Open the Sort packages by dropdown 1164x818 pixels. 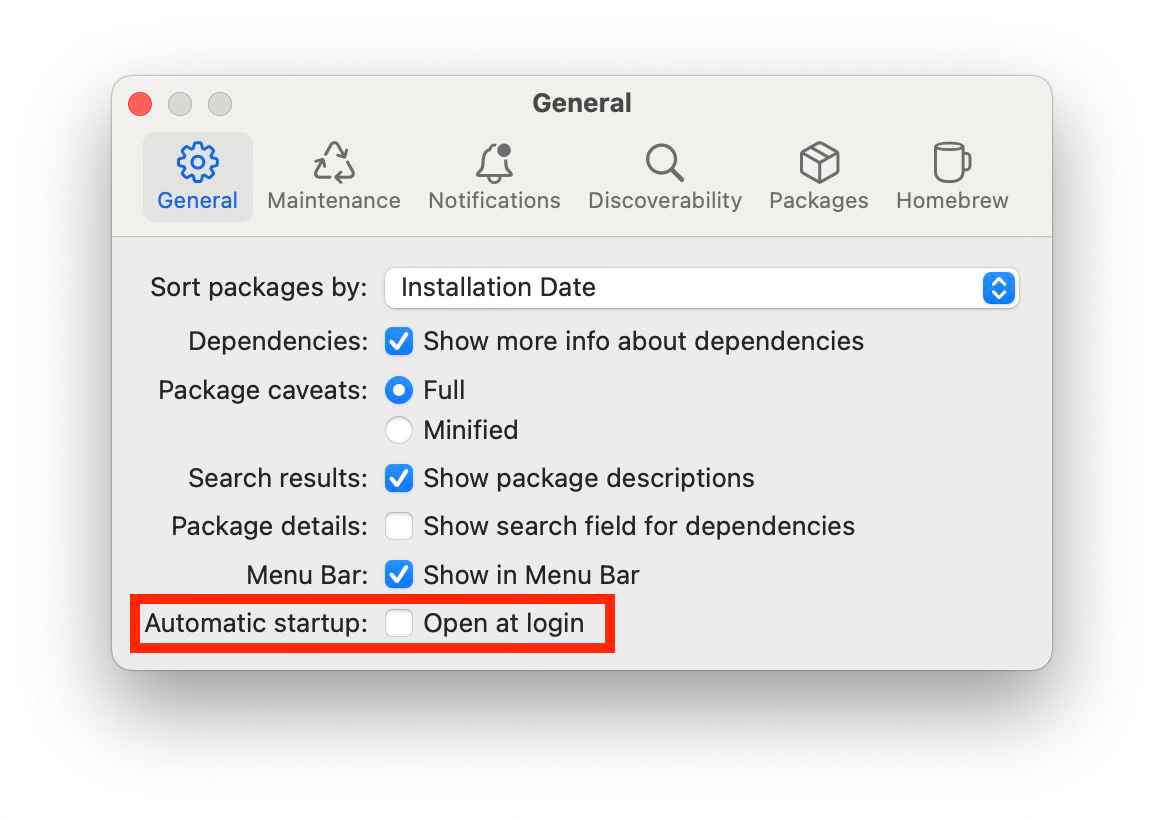tap(702, 288)
